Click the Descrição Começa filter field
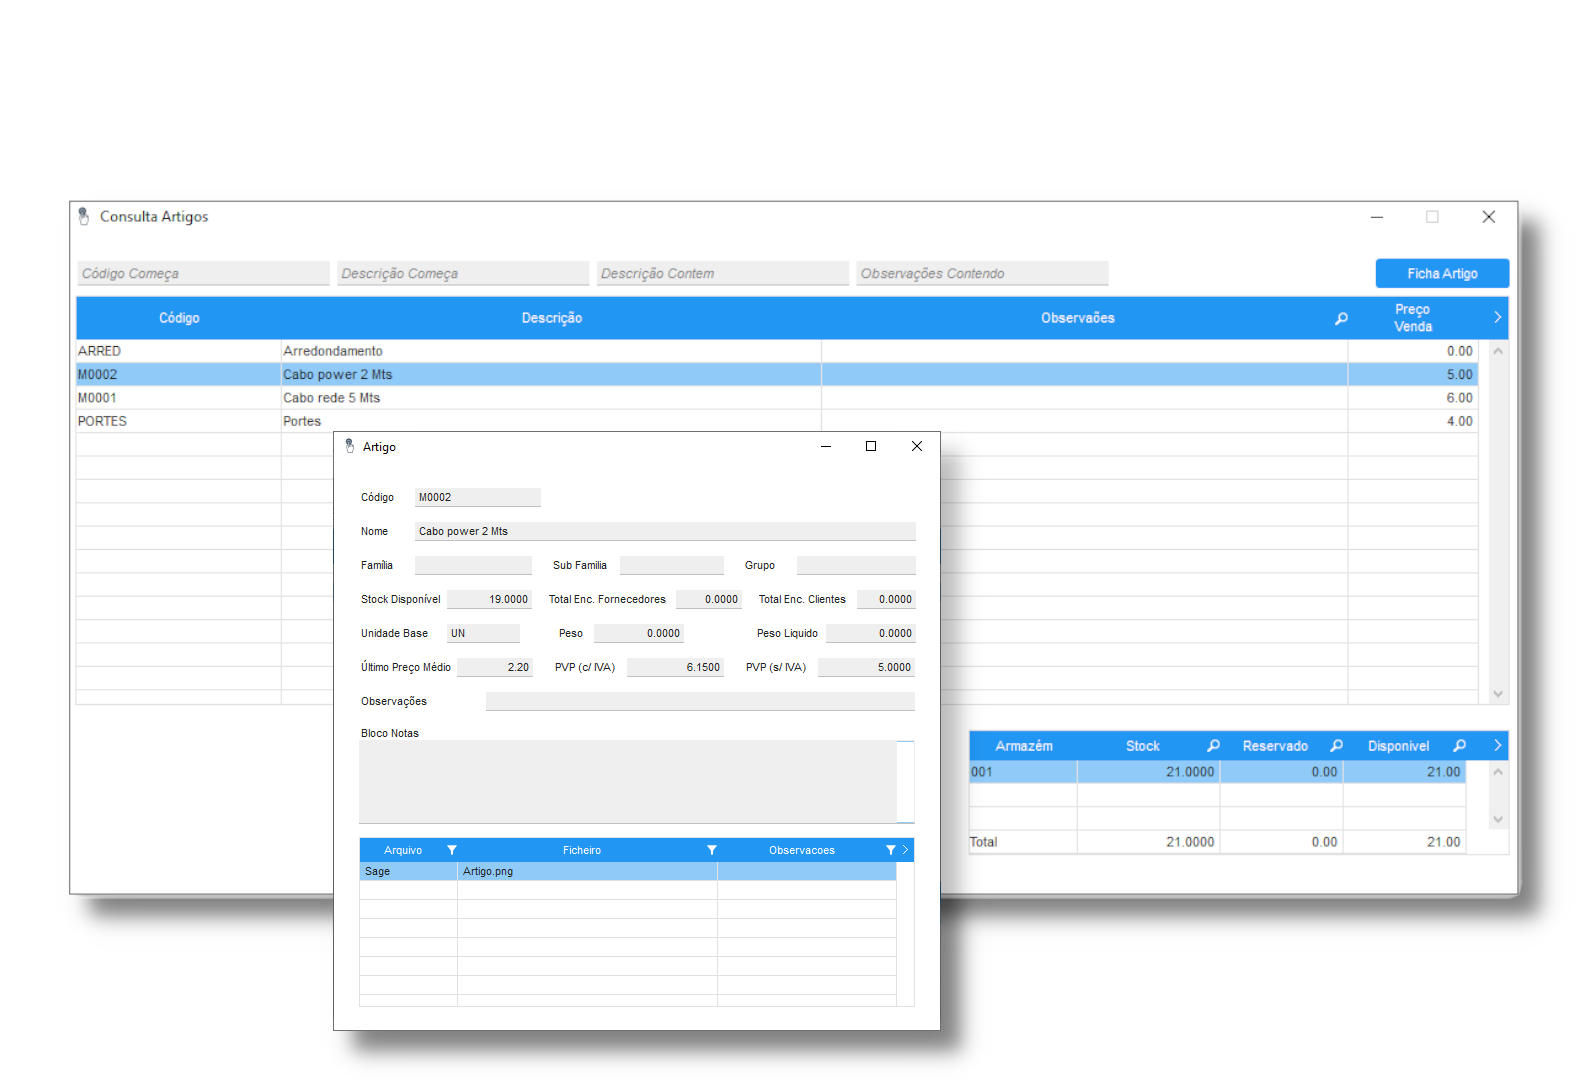This screenshot has width=1593, height=1080. pos(462,273)
